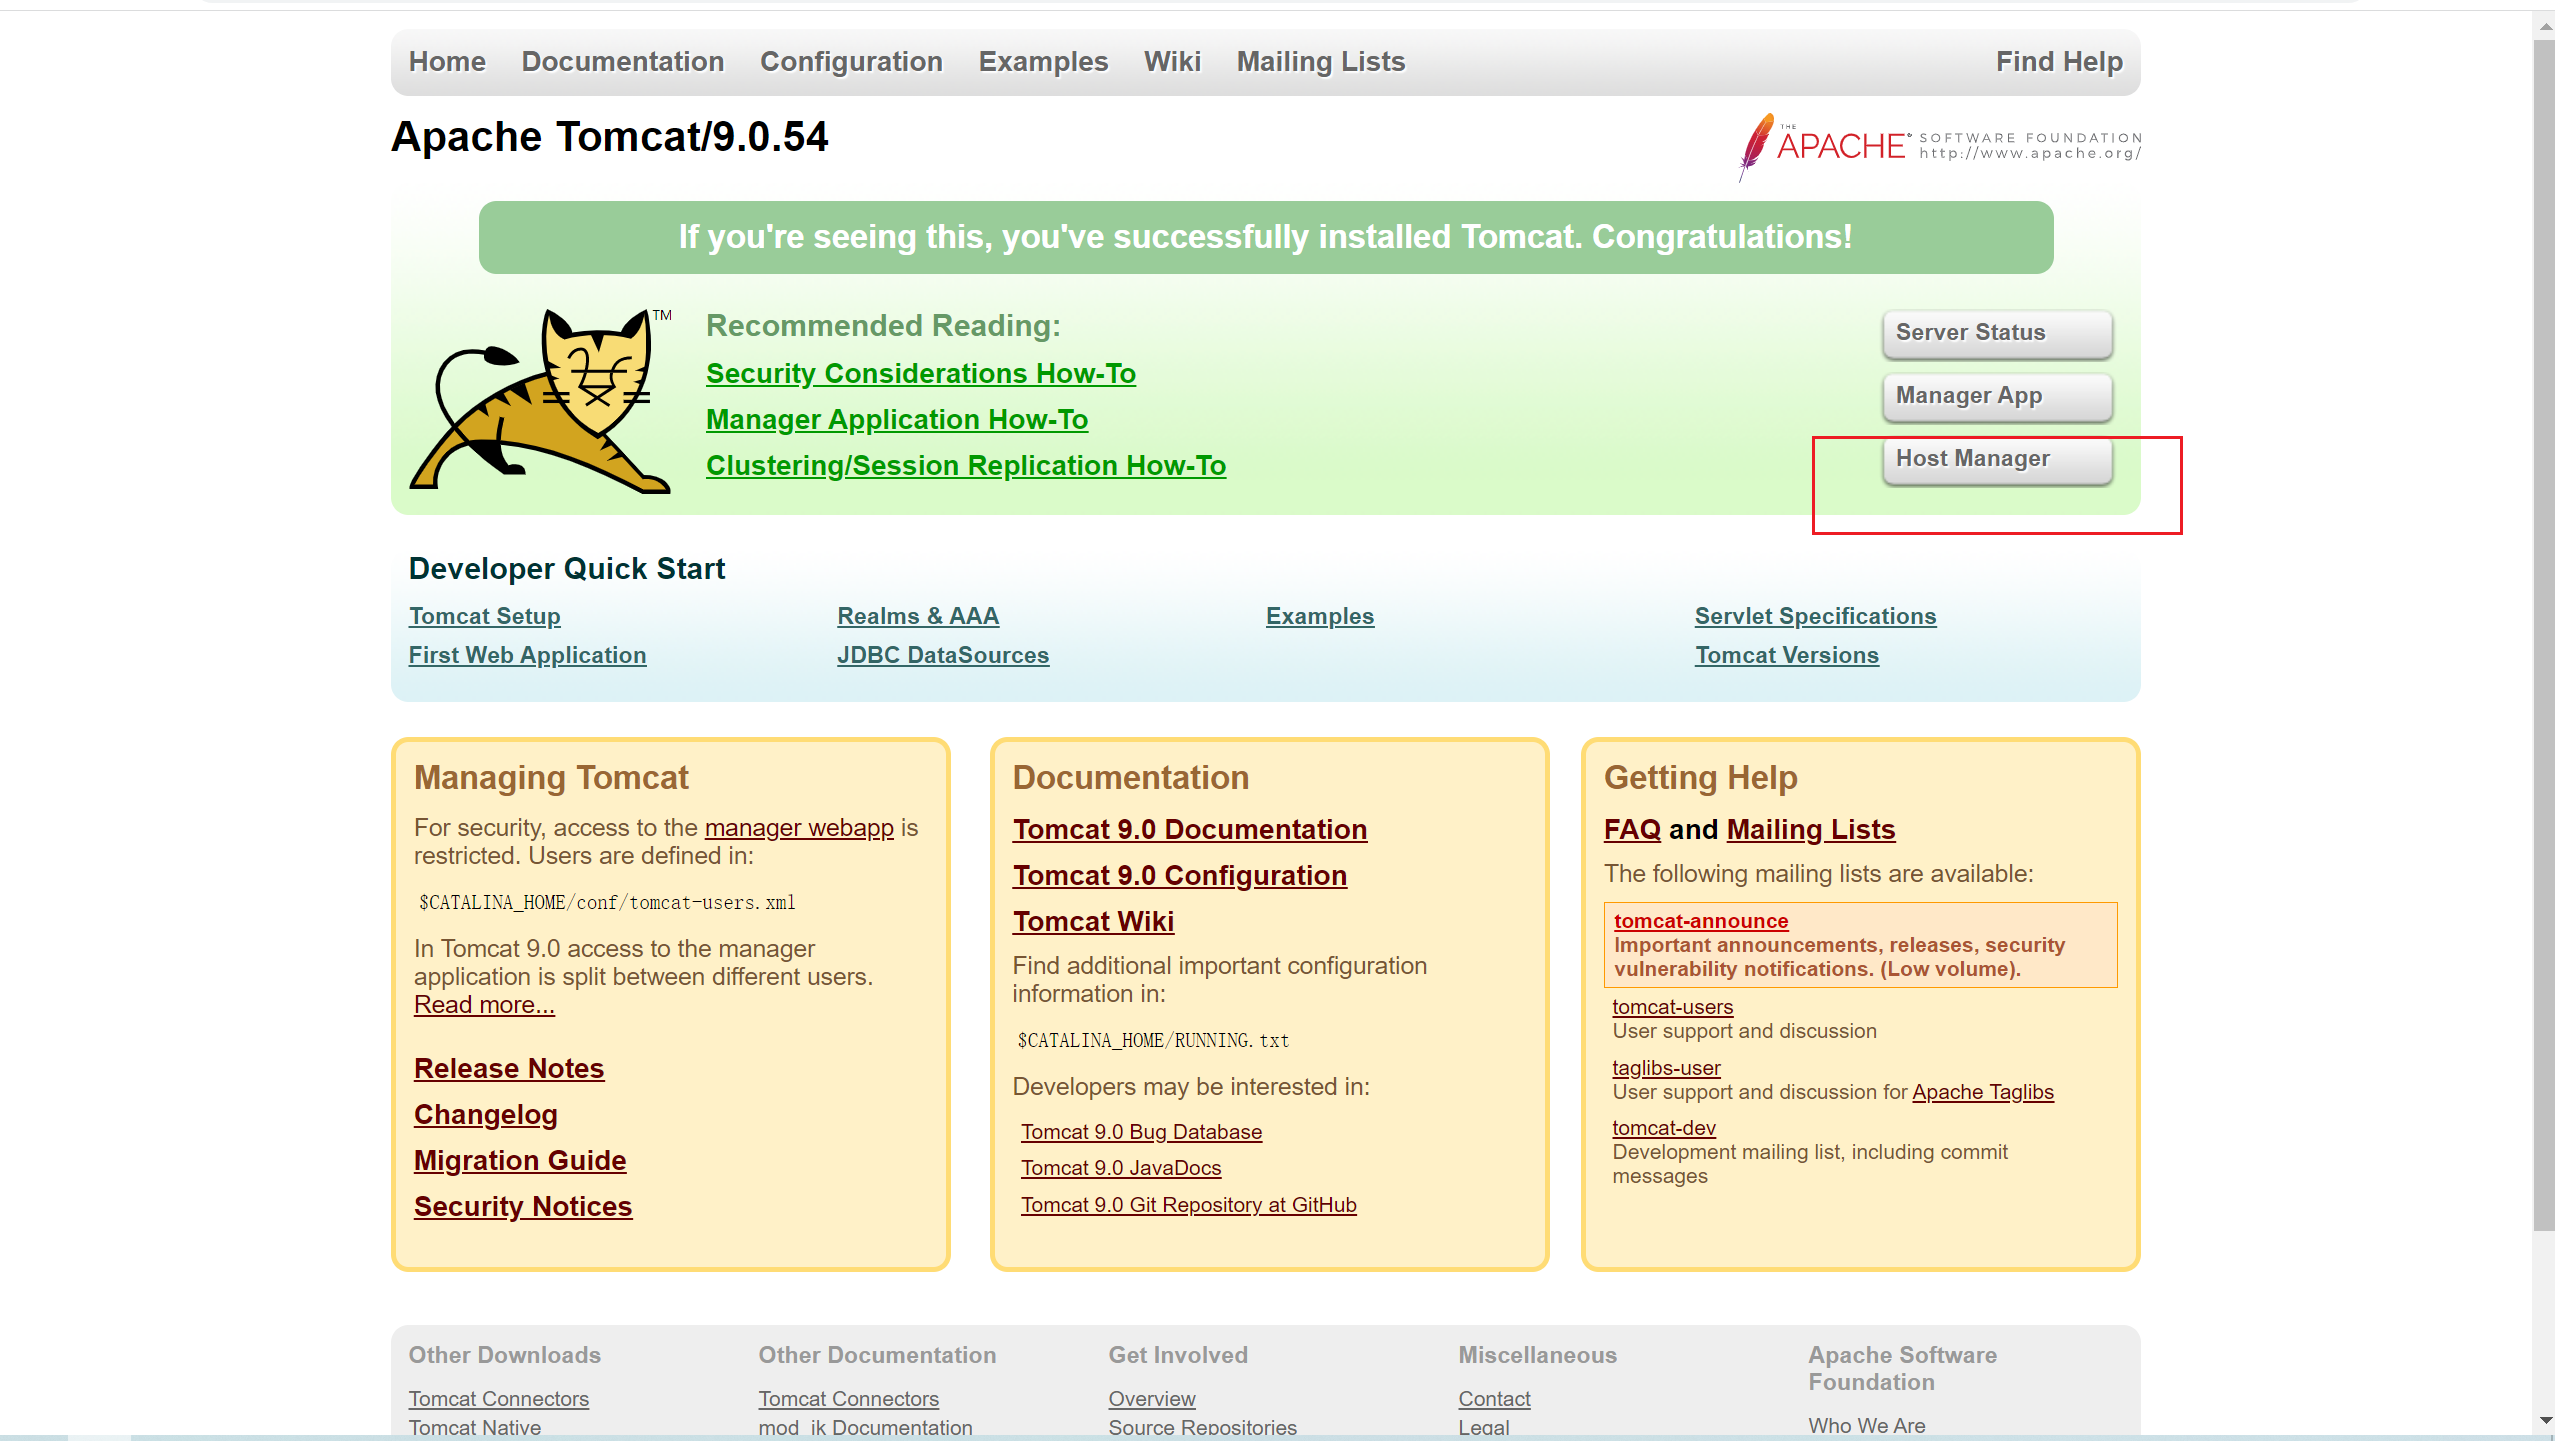This screenshot has width=2555, height=1441.
Task: Open Tomcat 9.0 Configuration link
Action: point(1179,876)
